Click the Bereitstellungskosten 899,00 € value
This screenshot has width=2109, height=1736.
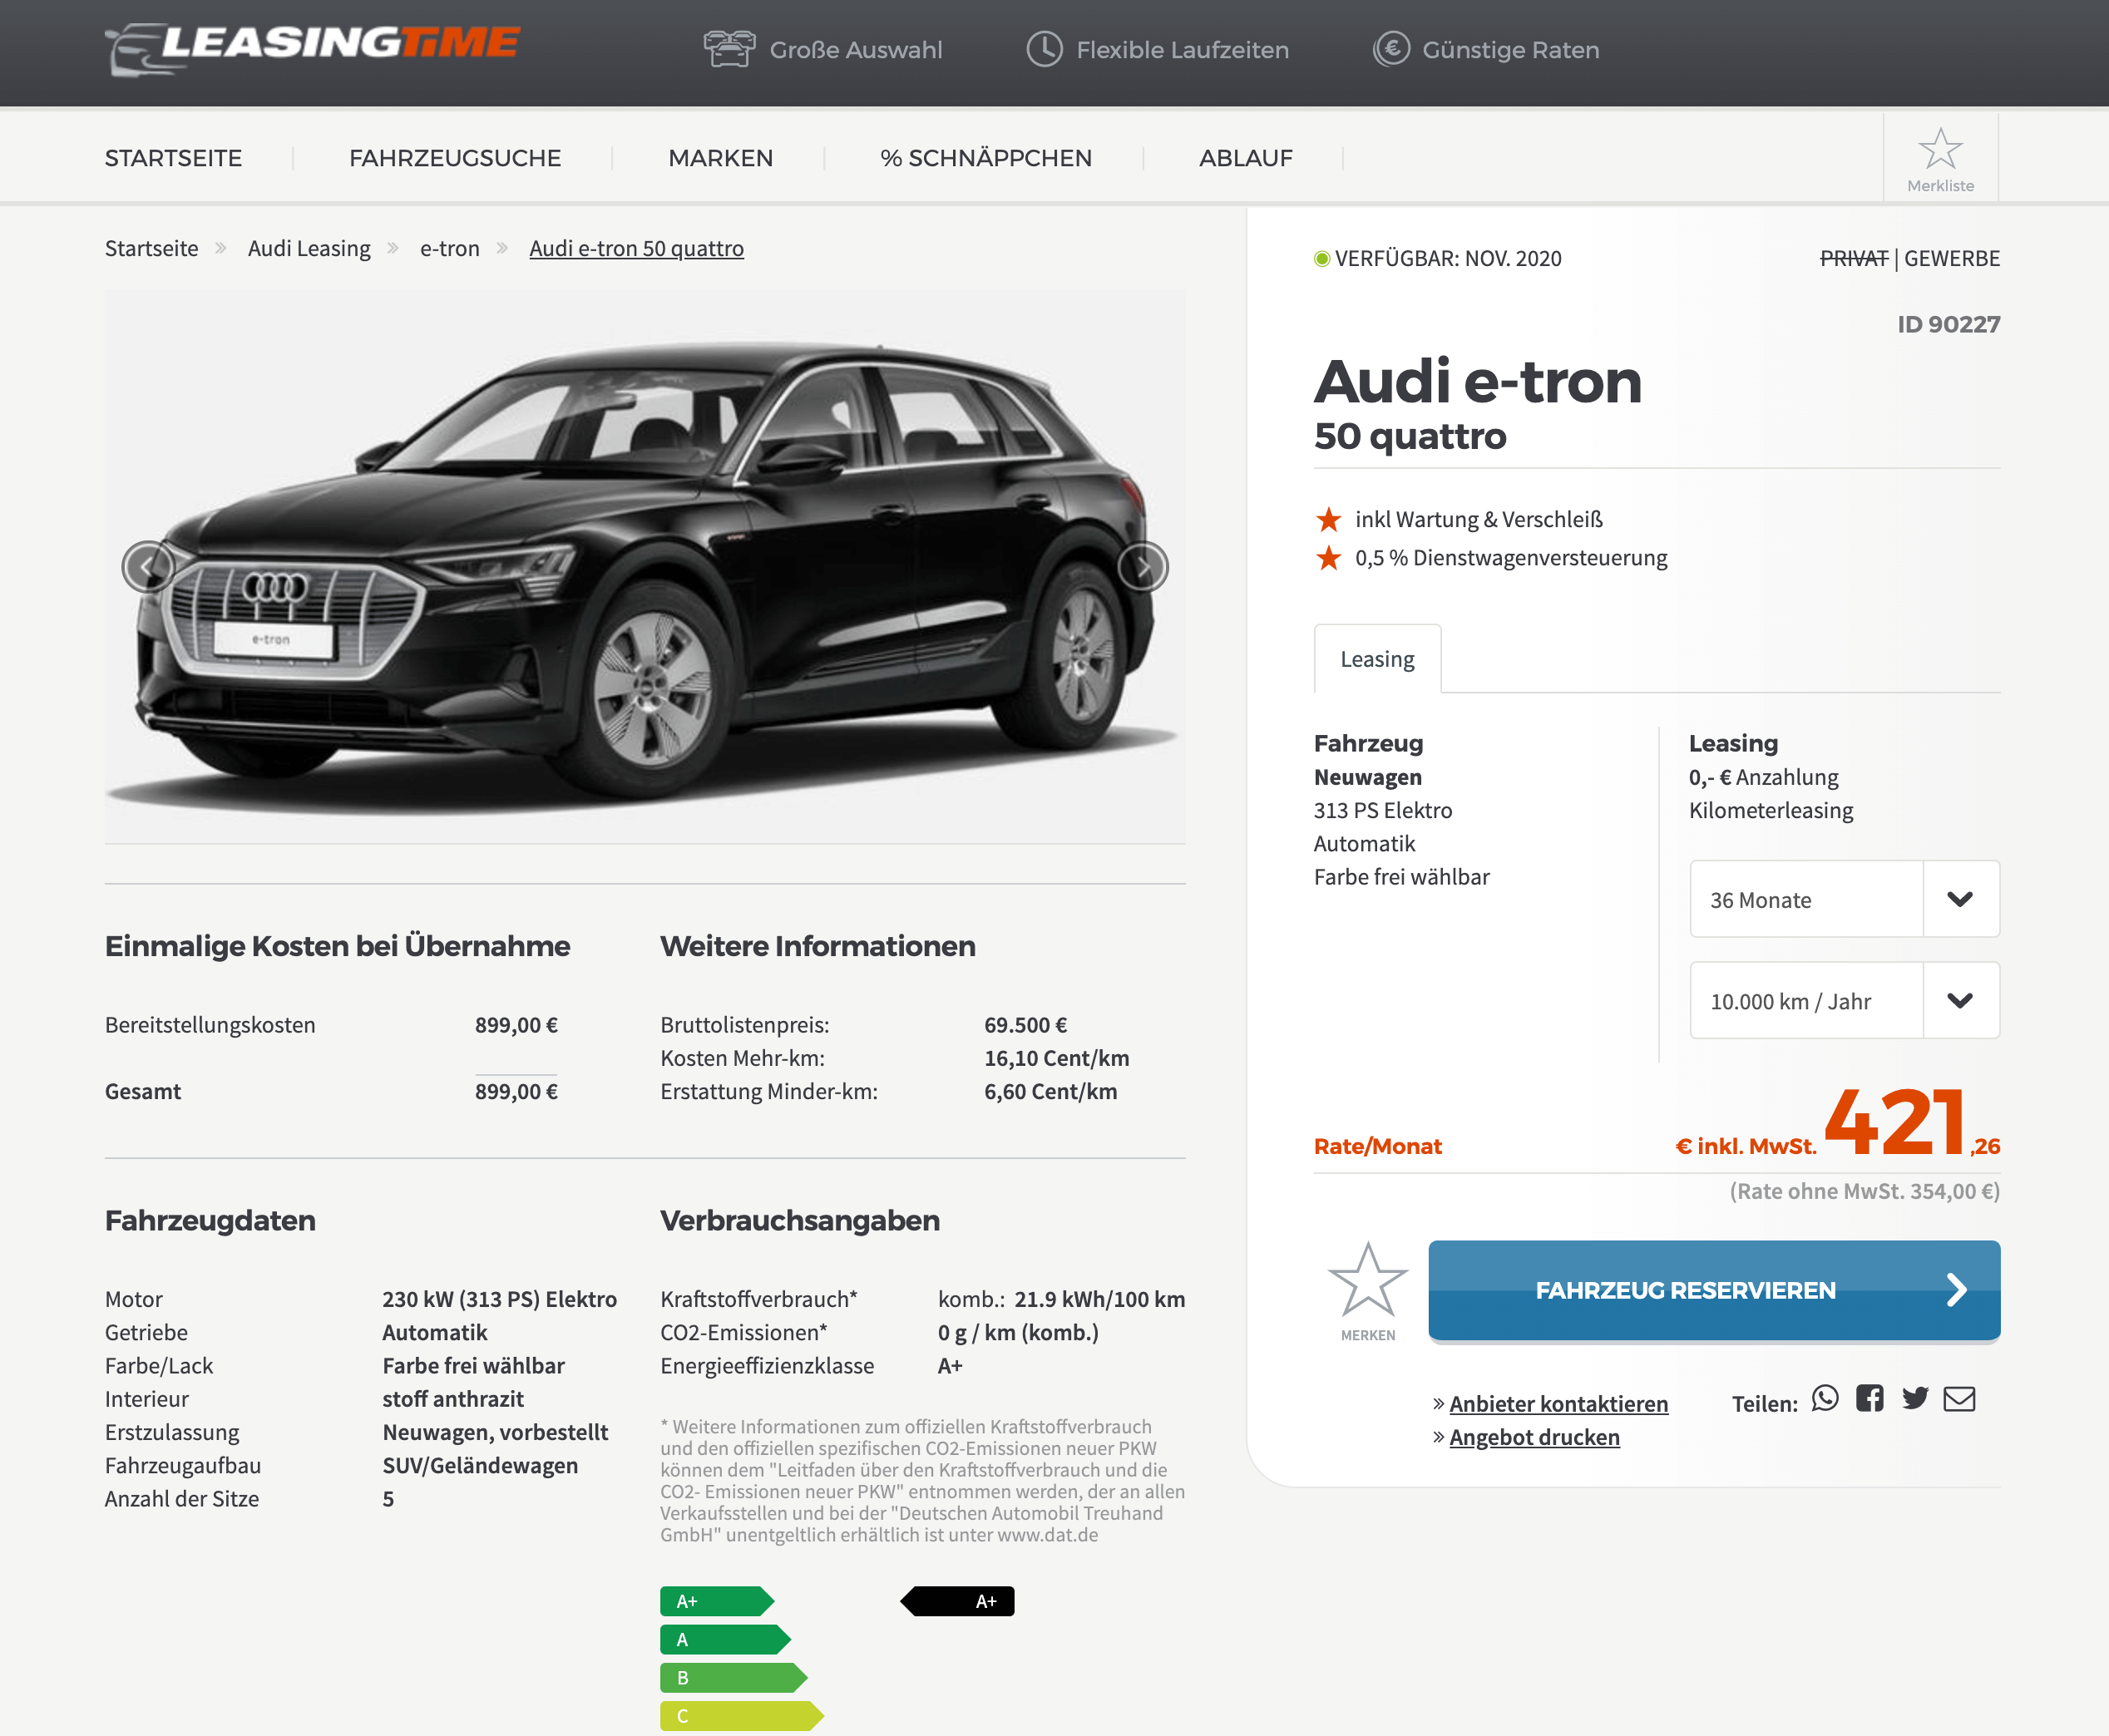(x=516, y=1025)
